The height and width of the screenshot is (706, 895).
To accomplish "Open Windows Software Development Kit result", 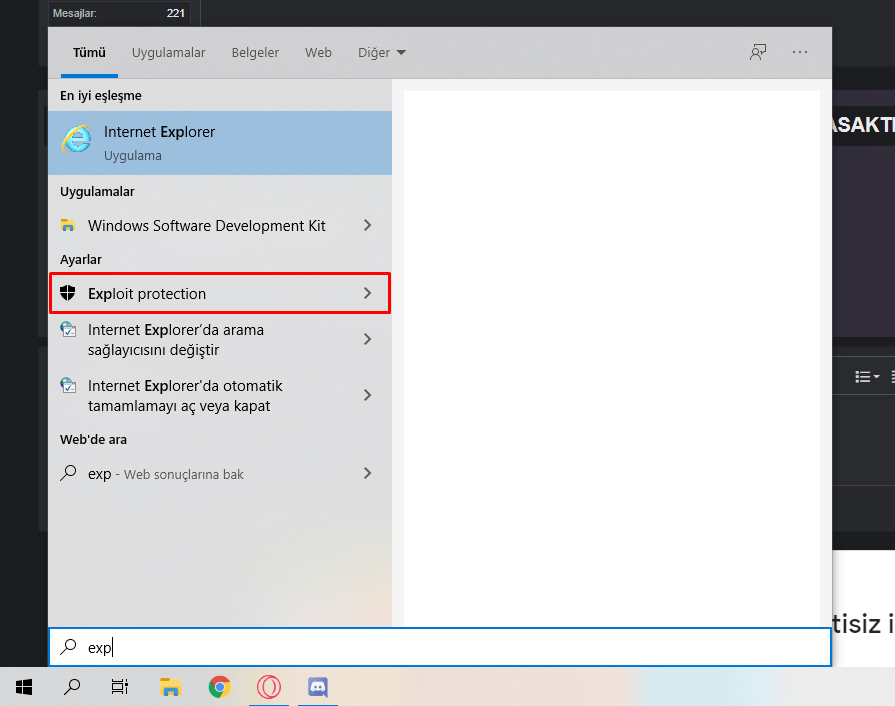I will 220,225.
